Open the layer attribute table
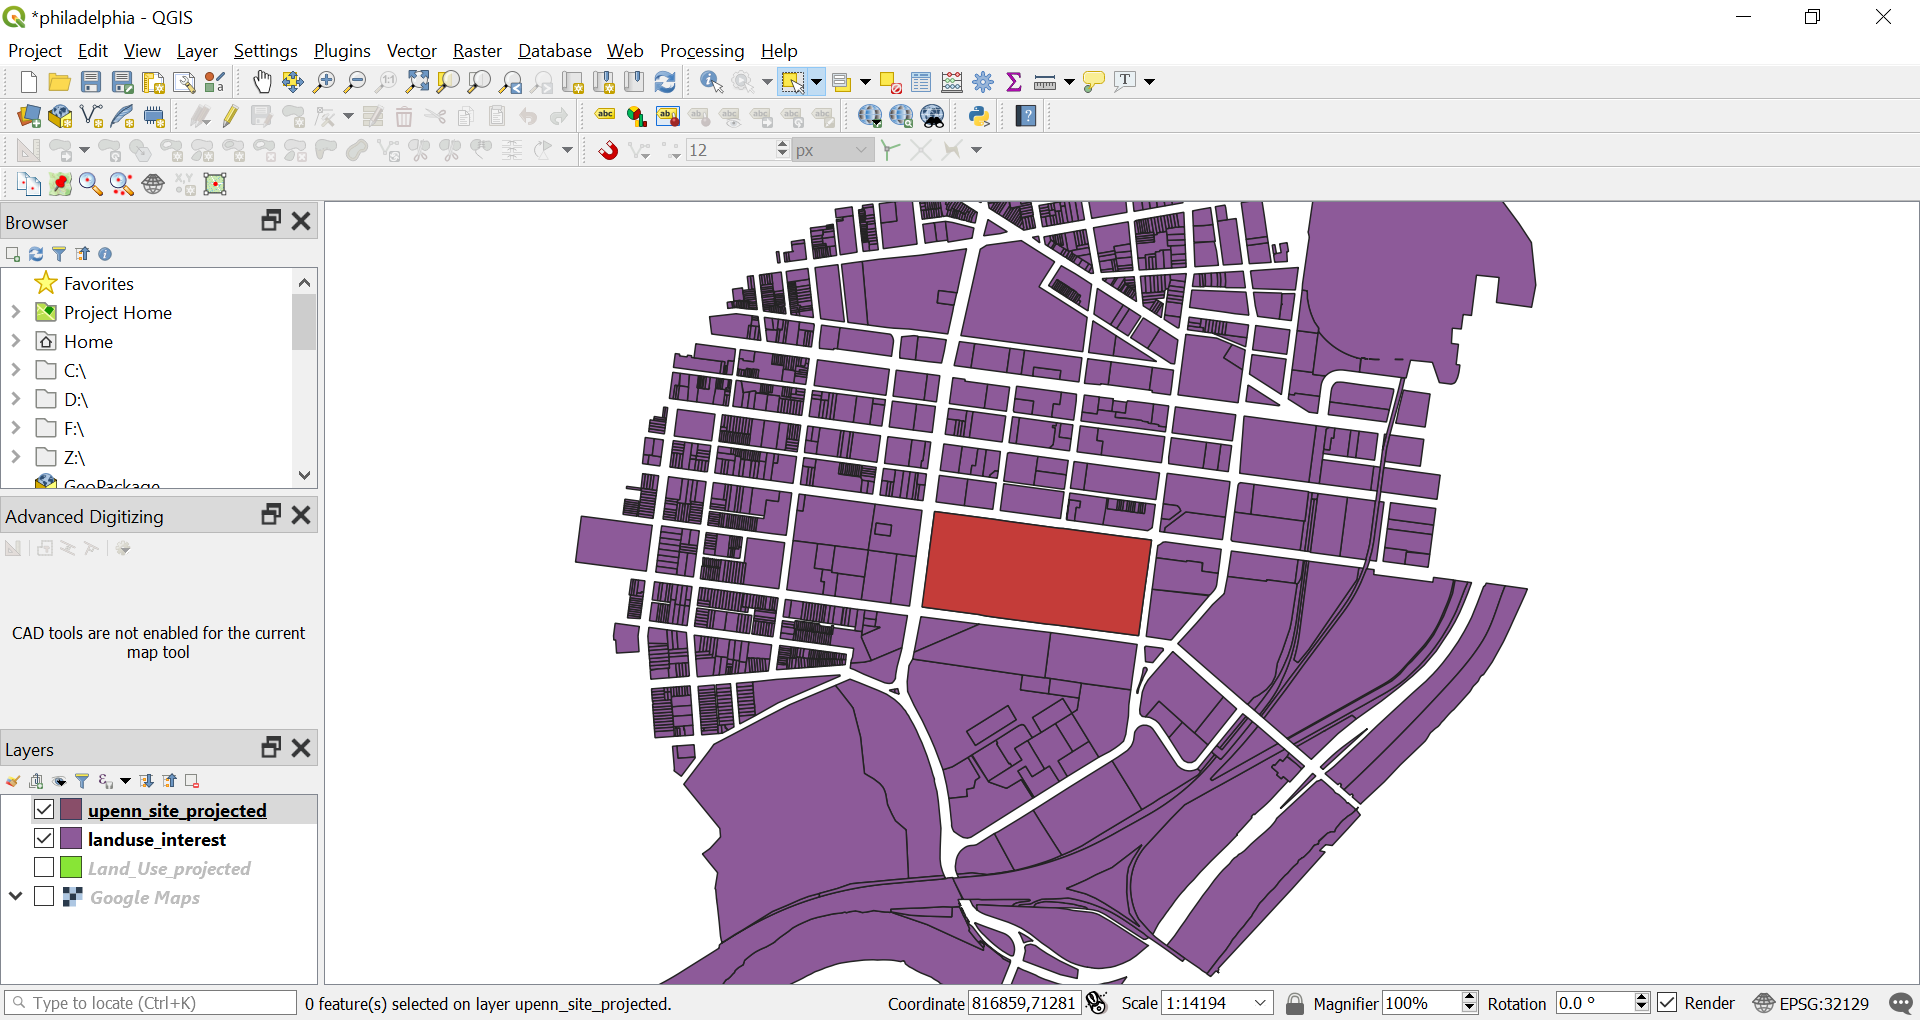 (x=921, y=82)
